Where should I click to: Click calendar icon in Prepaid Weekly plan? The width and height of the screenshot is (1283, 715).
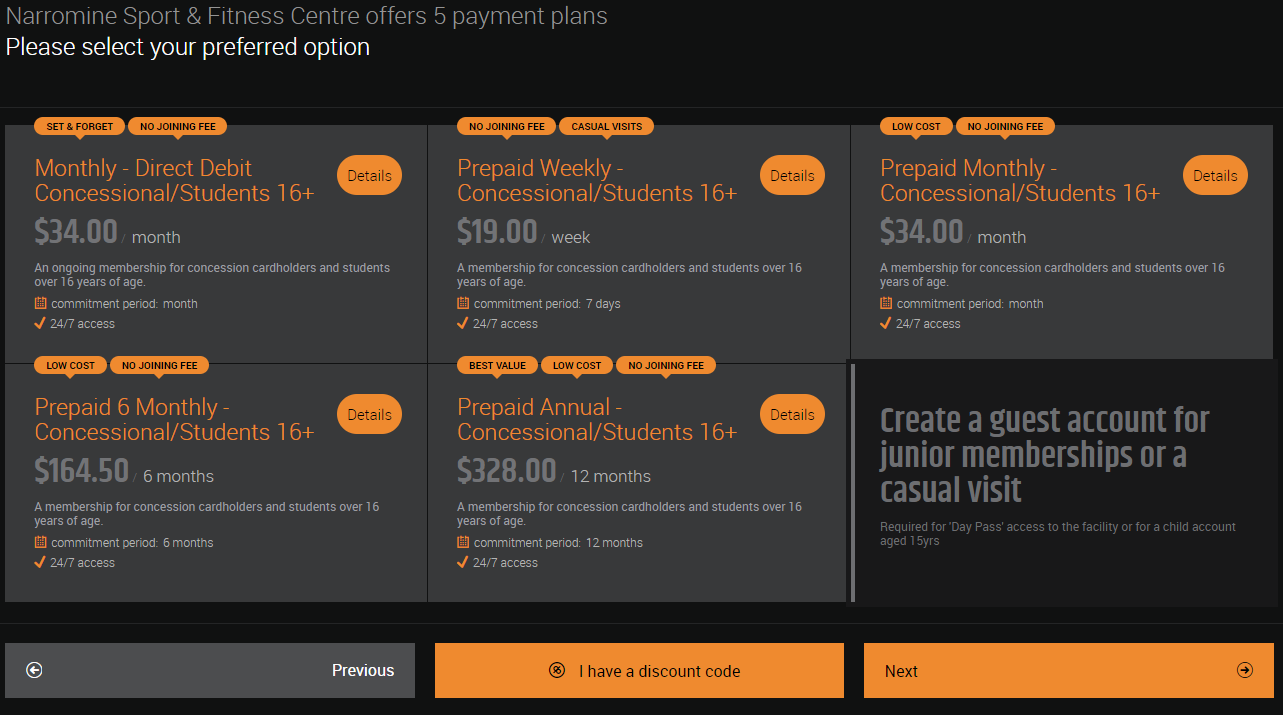pos(463,303)
